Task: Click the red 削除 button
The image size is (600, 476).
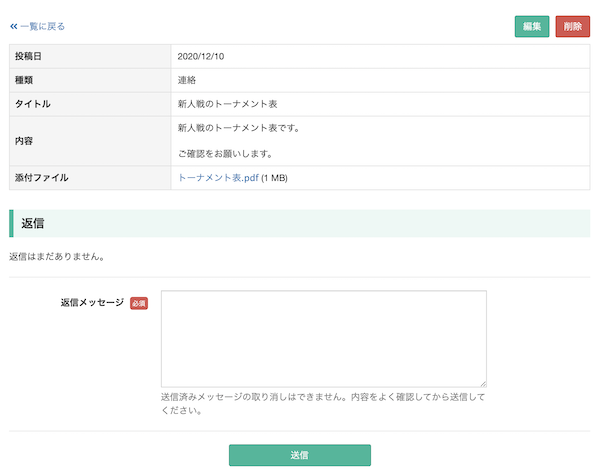Action: point(572,26)
